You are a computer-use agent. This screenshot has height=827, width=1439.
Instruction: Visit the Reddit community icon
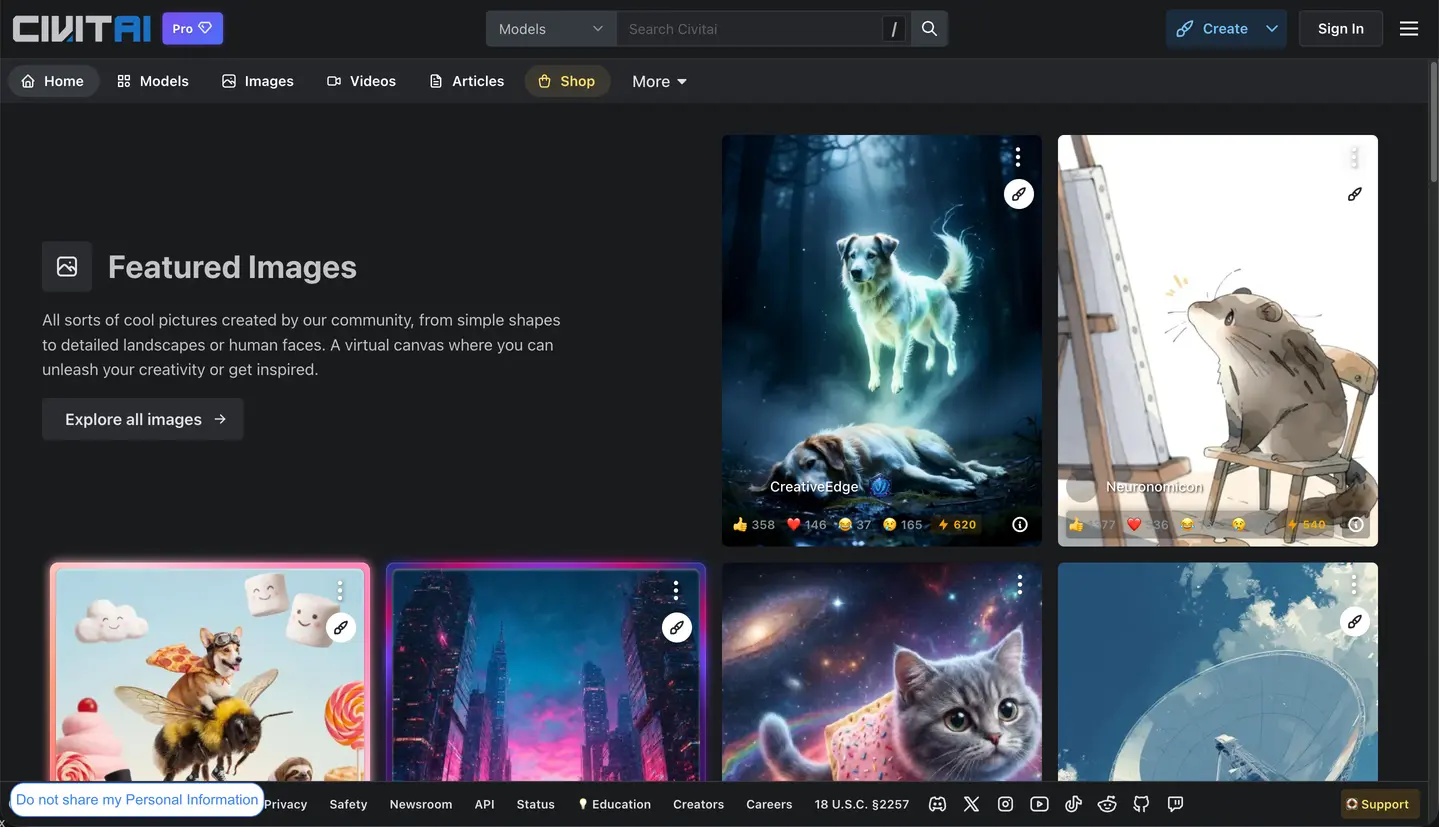tap(1107, 804)
